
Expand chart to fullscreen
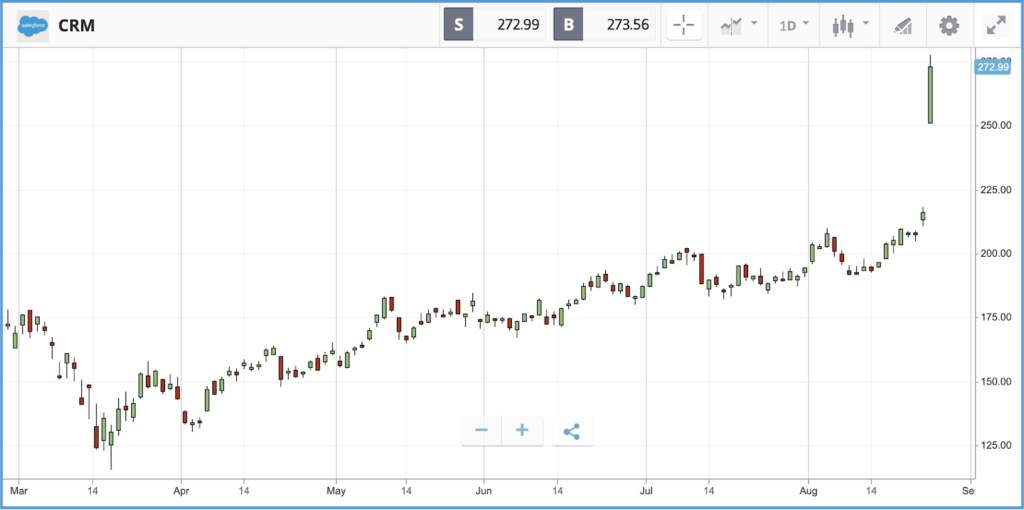(996, 26)
